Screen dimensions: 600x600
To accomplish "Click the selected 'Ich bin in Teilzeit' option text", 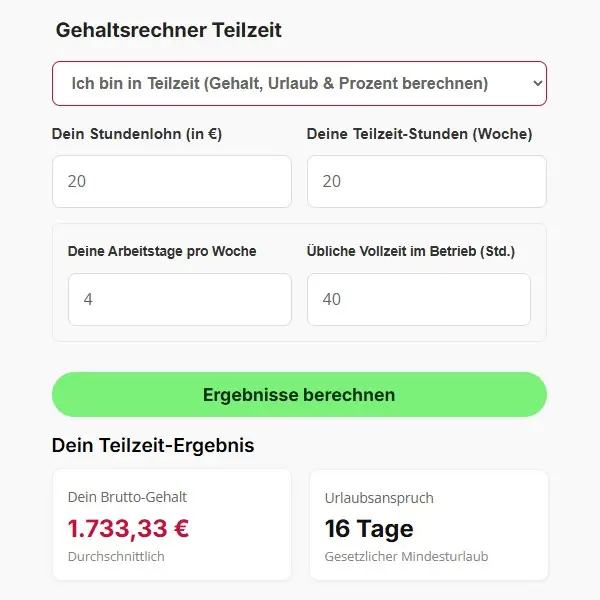I will coord(280,83).
